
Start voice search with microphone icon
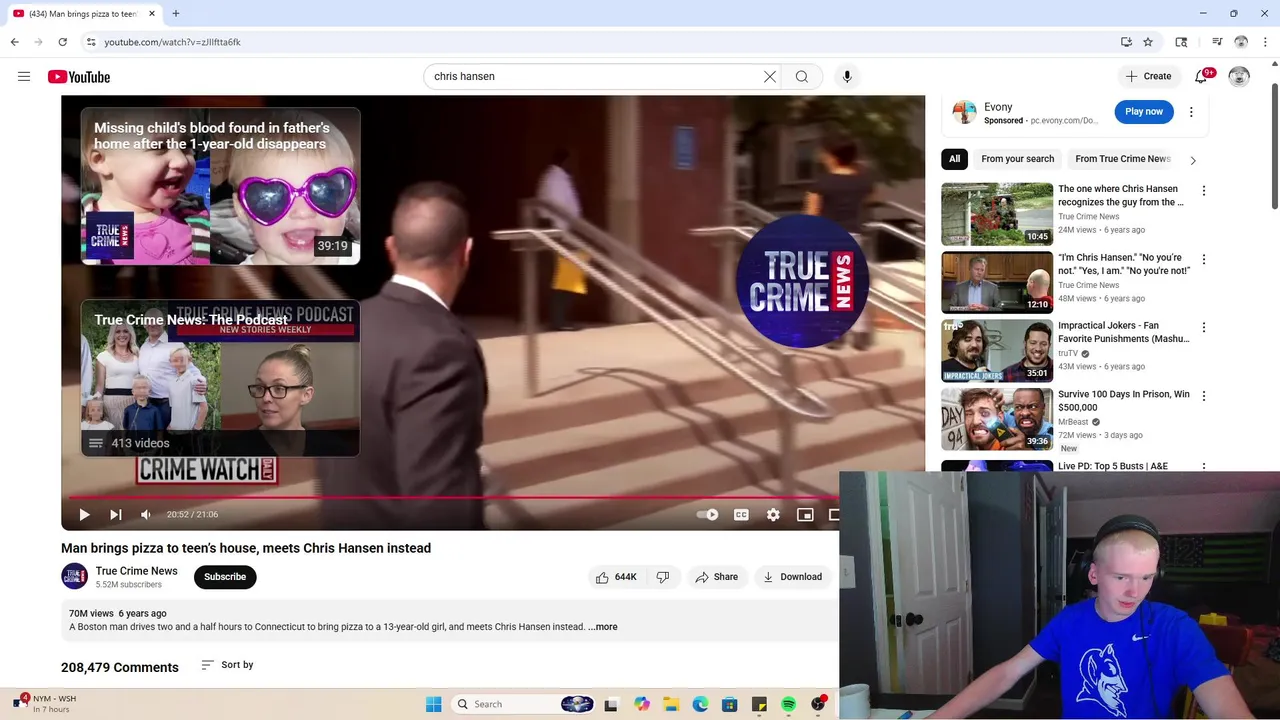pyautogui.click(x=847, y=76)
